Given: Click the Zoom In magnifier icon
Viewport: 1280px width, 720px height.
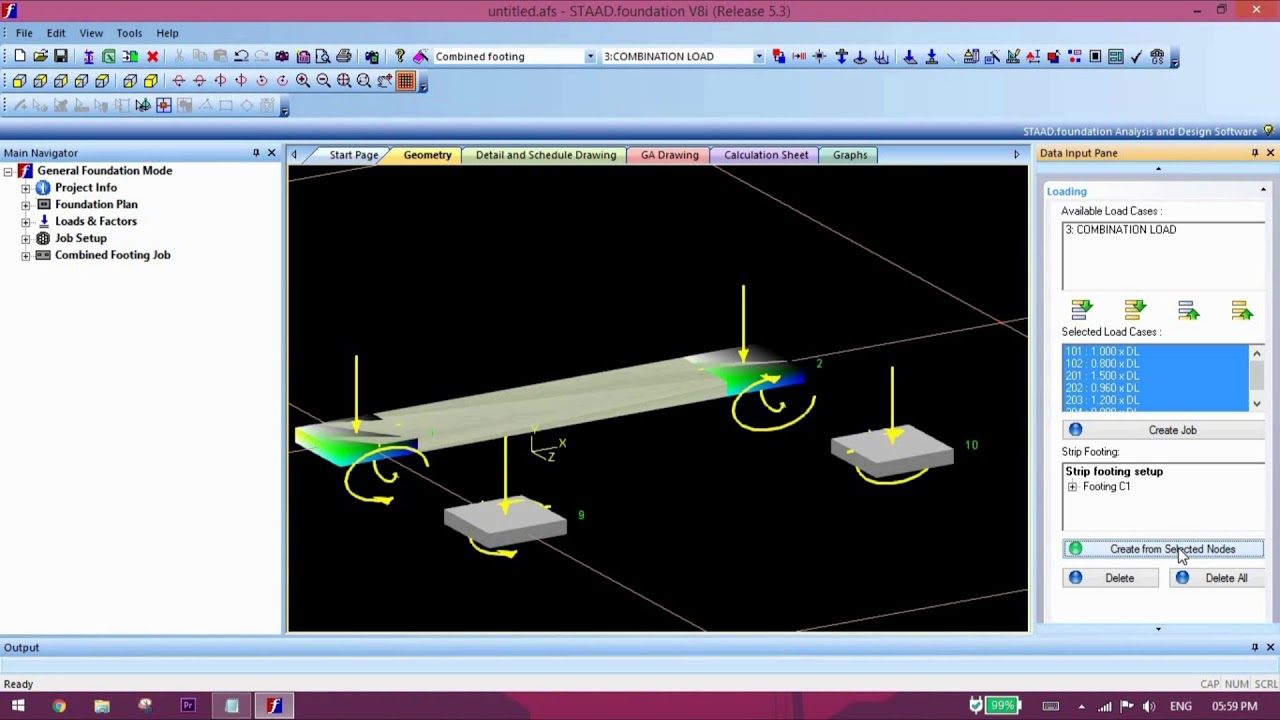Looking at the screenshot, I should tap(303, 81).
